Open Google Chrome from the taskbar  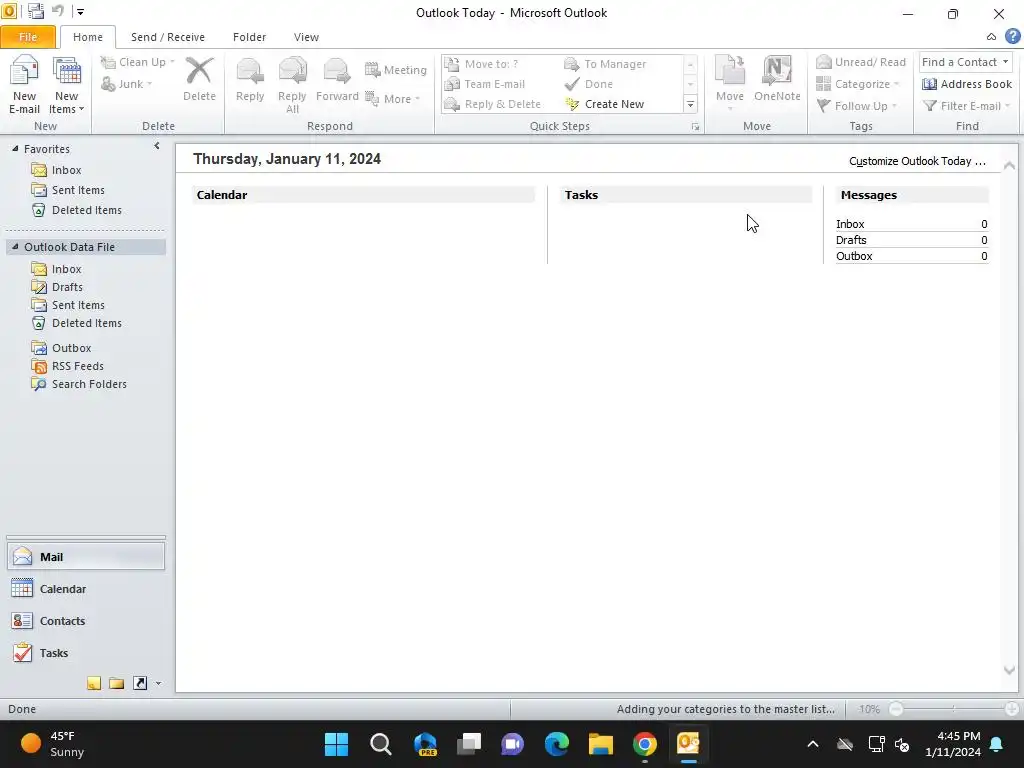click(645, 744)
